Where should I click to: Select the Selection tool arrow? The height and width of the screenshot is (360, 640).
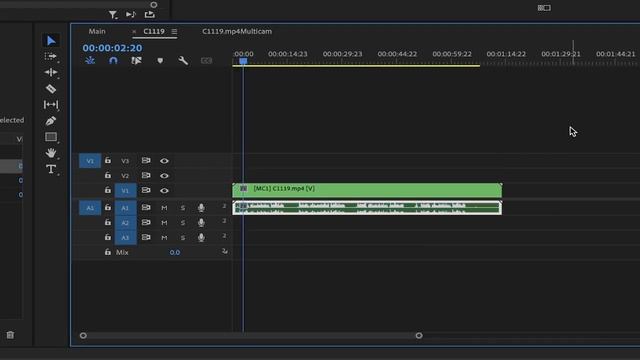tap(51, 40)
